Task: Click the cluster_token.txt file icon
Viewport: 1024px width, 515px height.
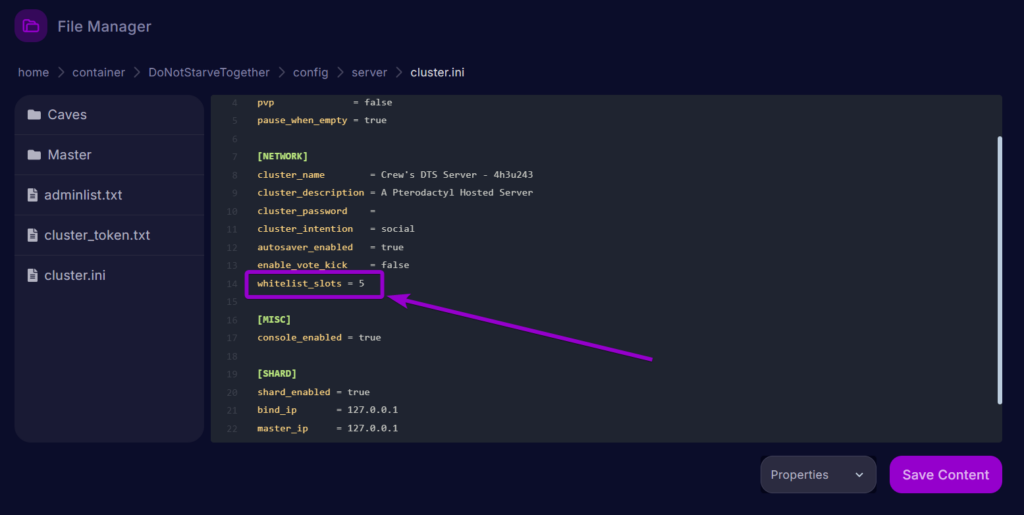Action: tap(33, 235)
